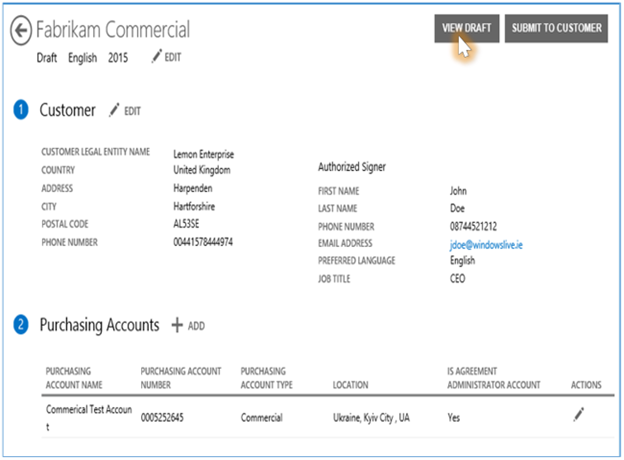This screenshot has height=460, width=624.
Task: Click the Draft status text
Action: point(47,58)
